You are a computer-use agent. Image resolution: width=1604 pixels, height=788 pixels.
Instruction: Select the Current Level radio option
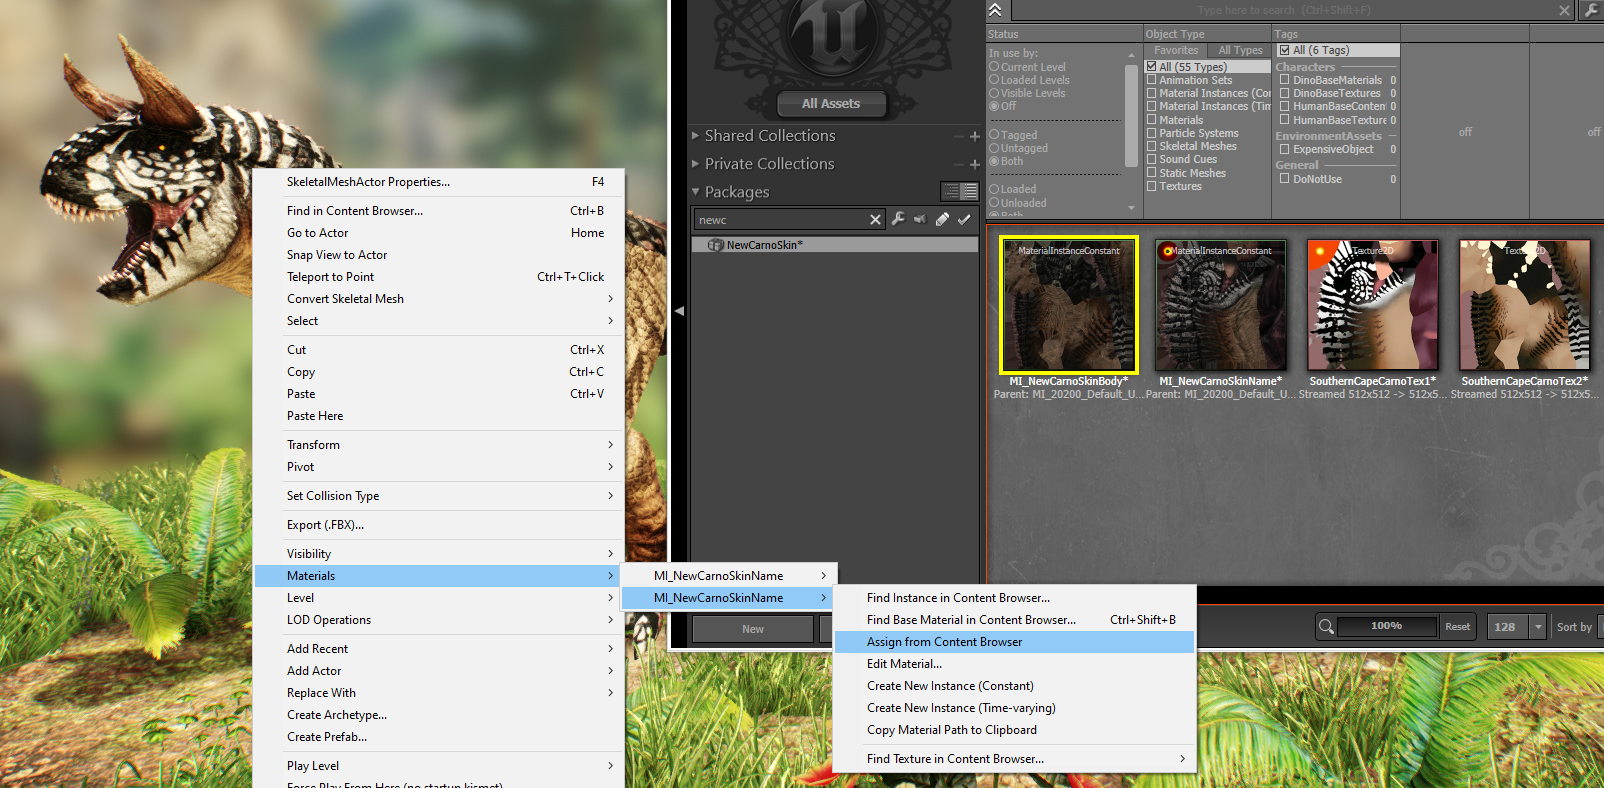pos(995,67)
